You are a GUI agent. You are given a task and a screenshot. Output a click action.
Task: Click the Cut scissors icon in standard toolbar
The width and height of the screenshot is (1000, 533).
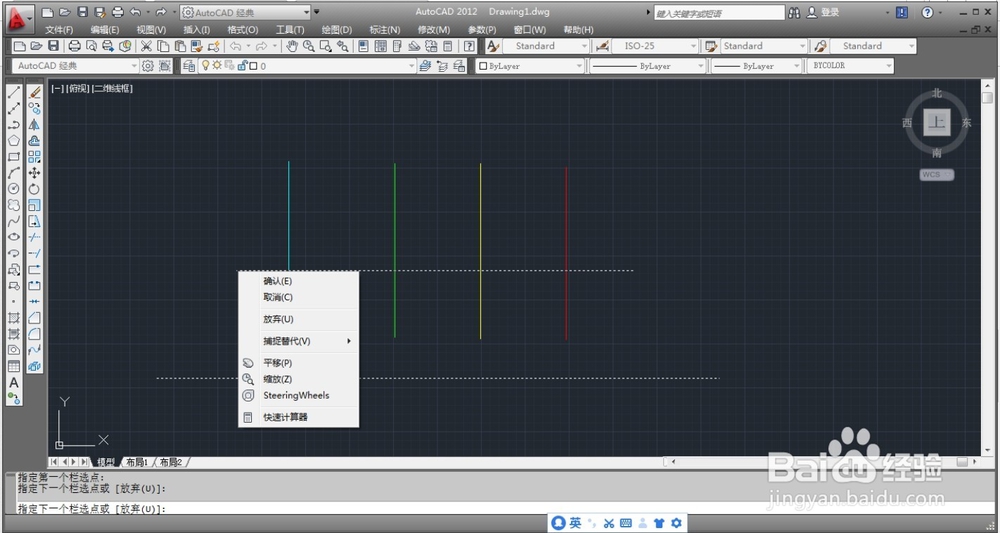tap(146, 46)
